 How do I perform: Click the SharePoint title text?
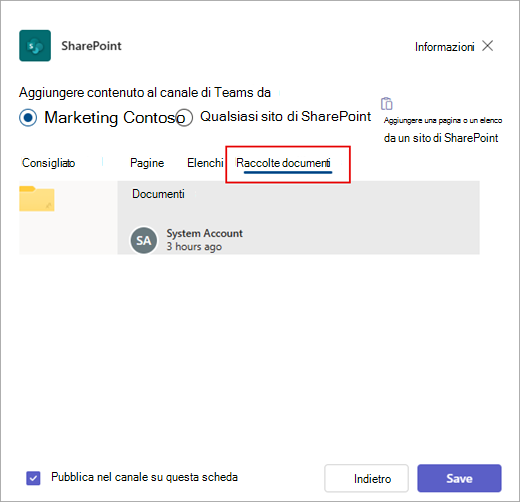91,46
